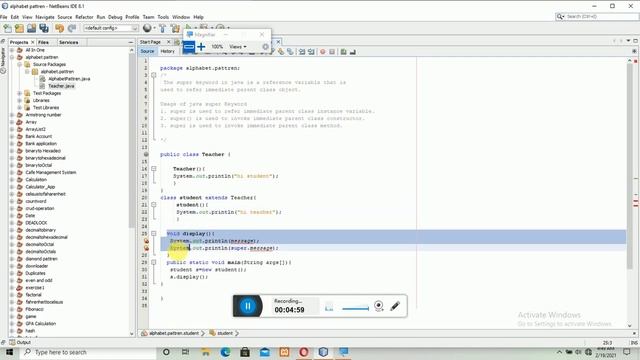Screen dimensions: 640x360
Task: Open the Magnifier settings gear
Action: (265, 47)
